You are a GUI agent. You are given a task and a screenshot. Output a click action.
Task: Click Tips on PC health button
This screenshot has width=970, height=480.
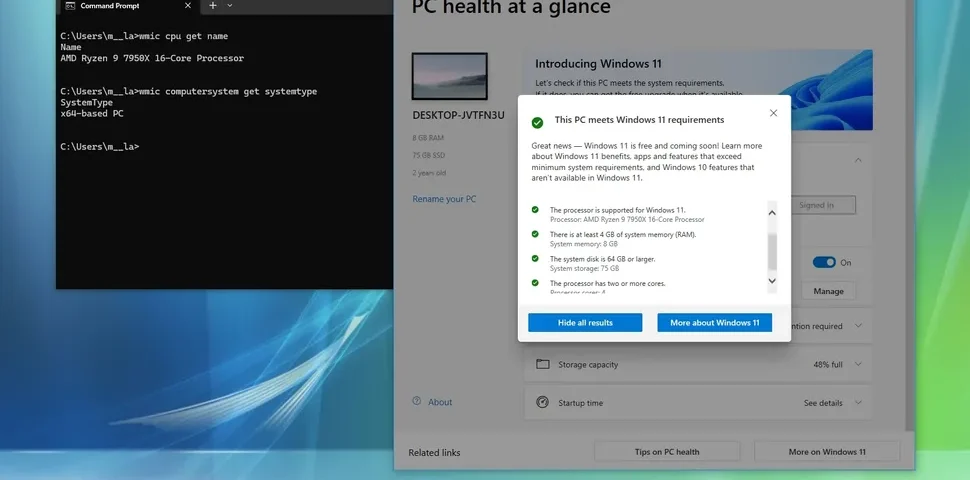click(x=667, y=452)
